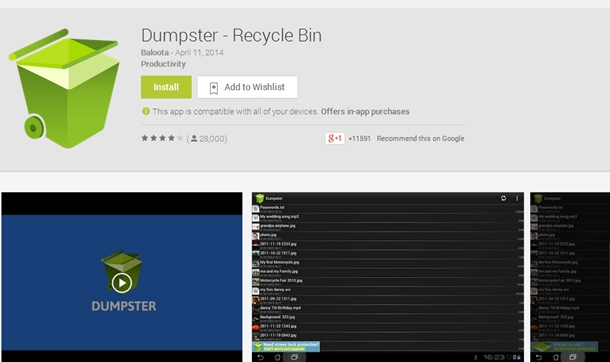The height and width of the screenshot is (362, 610).
Task: Click the back arrow in the screenshot's navigation bar
Action: click(261, 357)
